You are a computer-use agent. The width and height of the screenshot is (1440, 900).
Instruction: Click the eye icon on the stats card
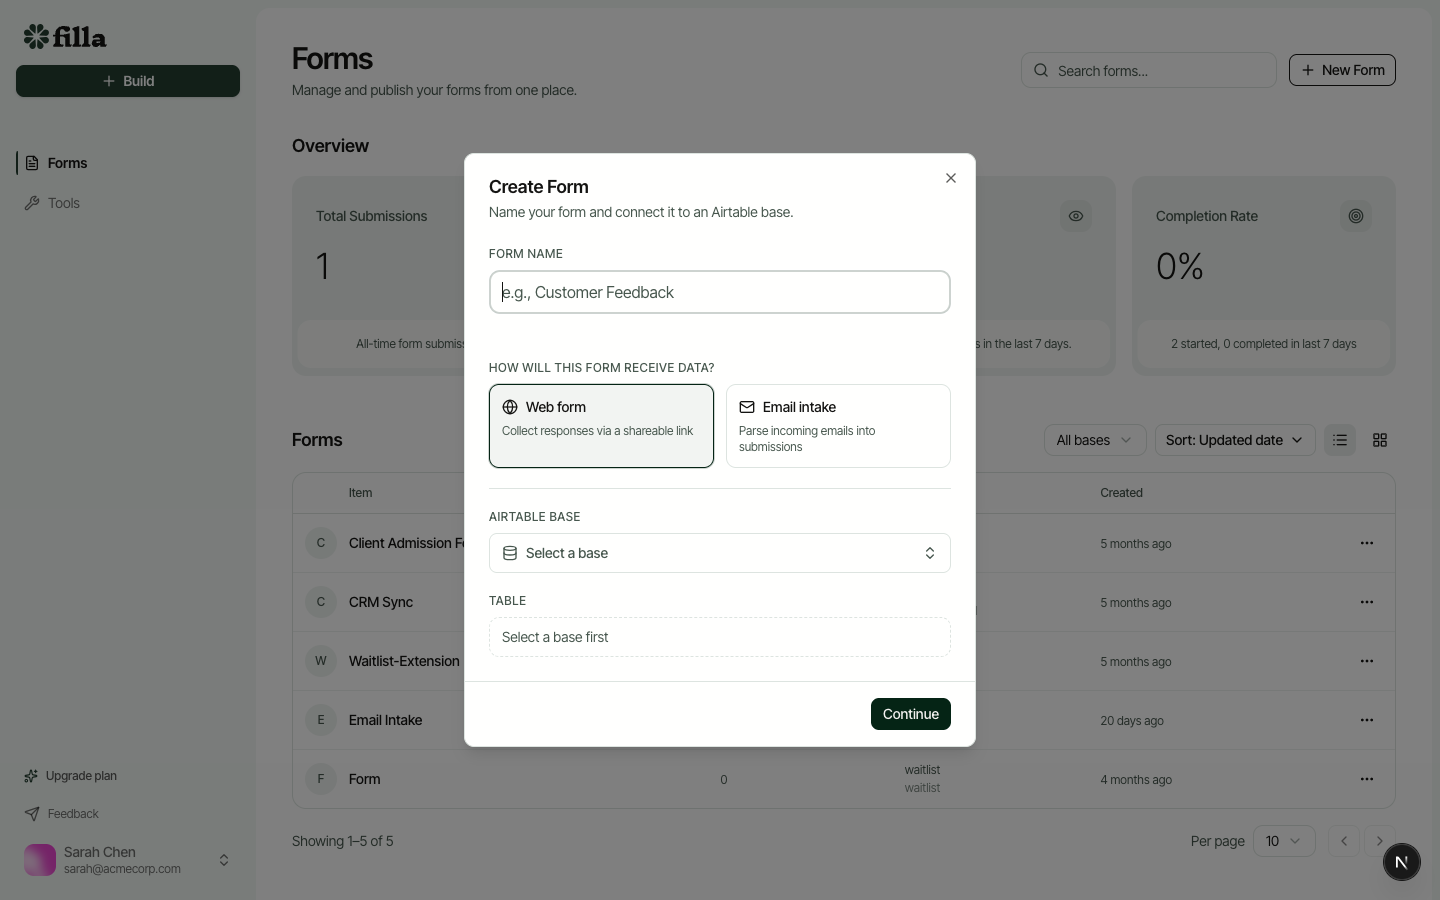click(1076, 216)
